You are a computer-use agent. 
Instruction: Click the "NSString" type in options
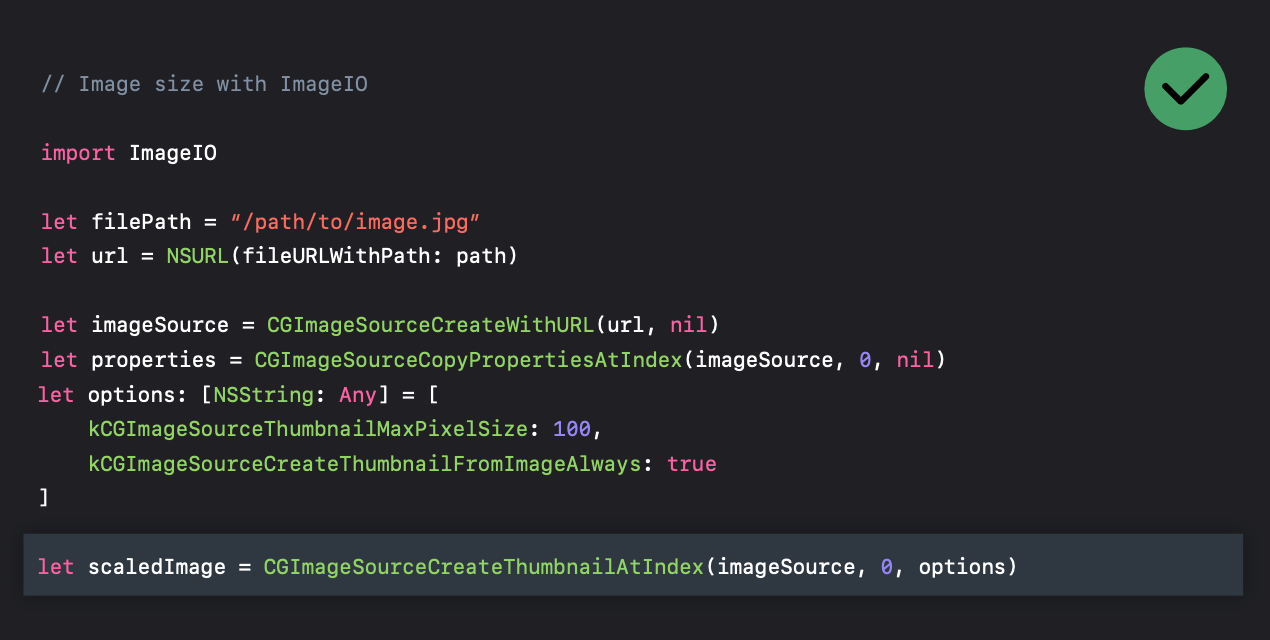pos(264,394)
